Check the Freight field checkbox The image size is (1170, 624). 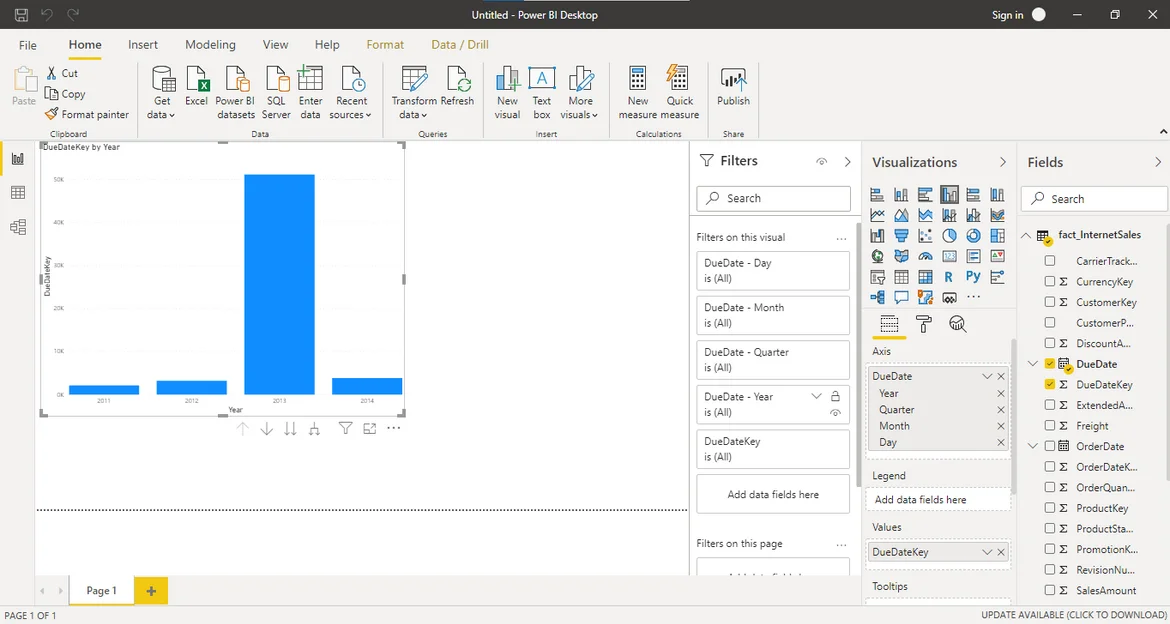click(1049, 426)
